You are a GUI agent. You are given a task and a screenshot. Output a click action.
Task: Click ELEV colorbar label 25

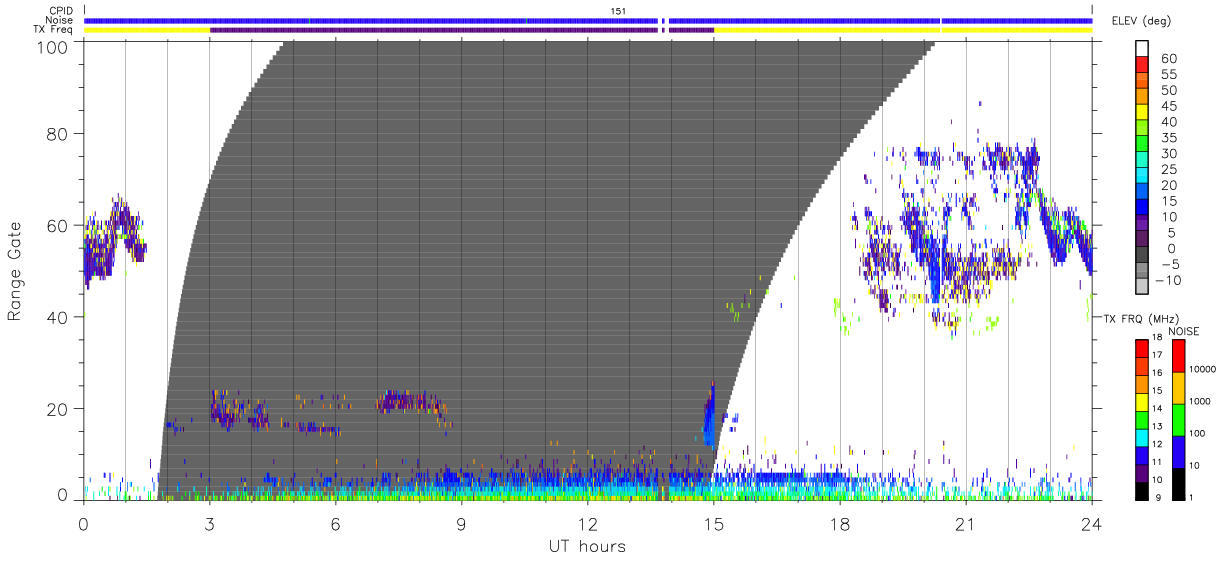(x=1168, y=169)
